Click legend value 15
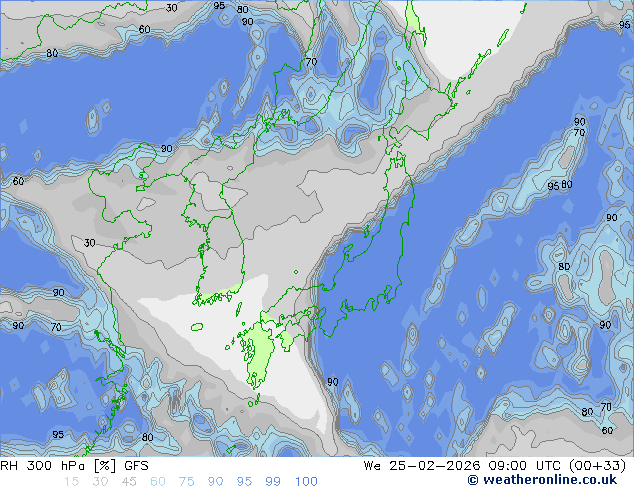Viewport: 634px width, 490px height. (72, 482)
